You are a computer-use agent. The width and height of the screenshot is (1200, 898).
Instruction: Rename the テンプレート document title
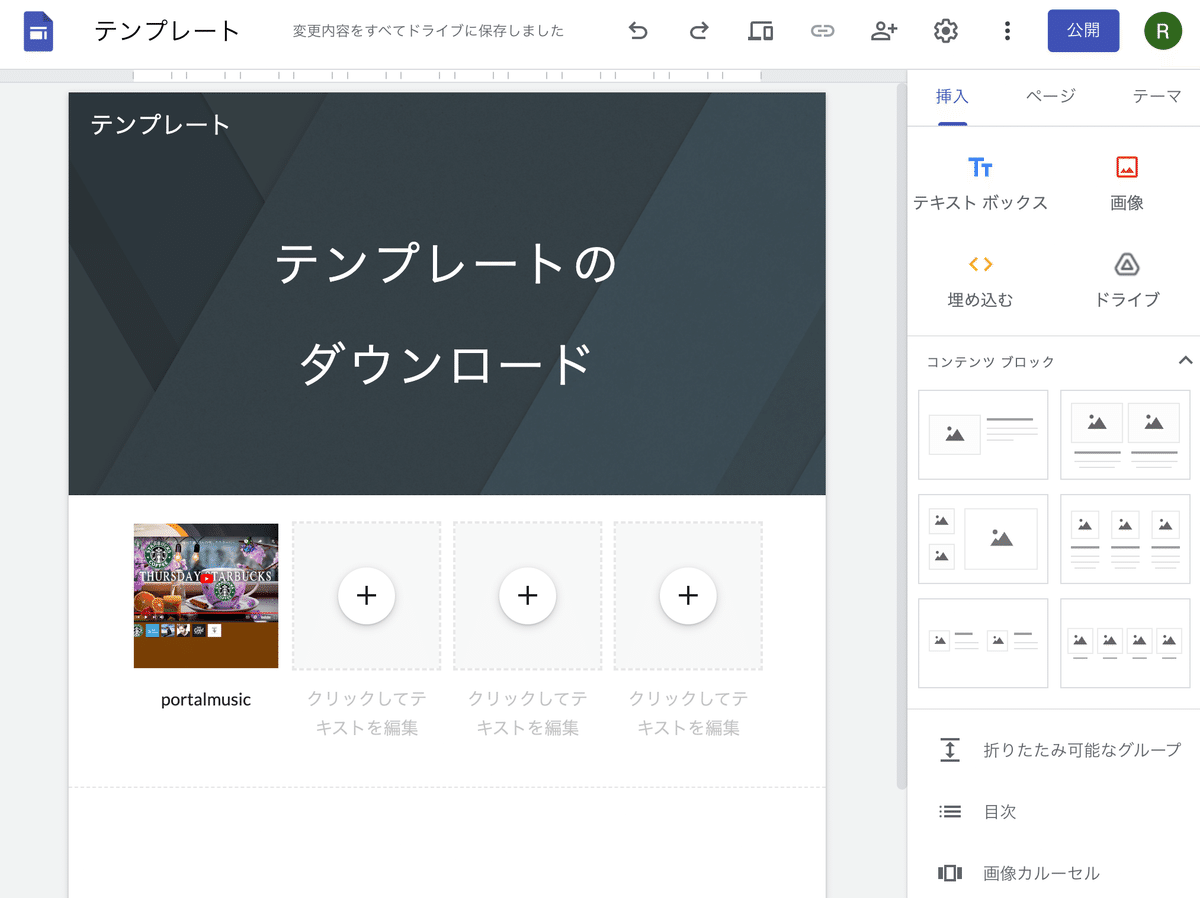[168, 31]
